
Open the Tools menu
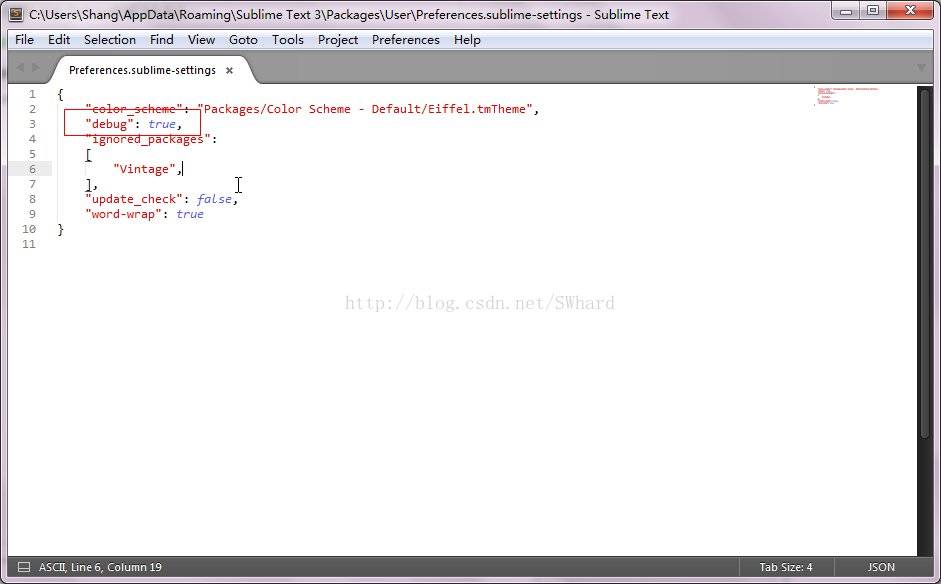287,40
